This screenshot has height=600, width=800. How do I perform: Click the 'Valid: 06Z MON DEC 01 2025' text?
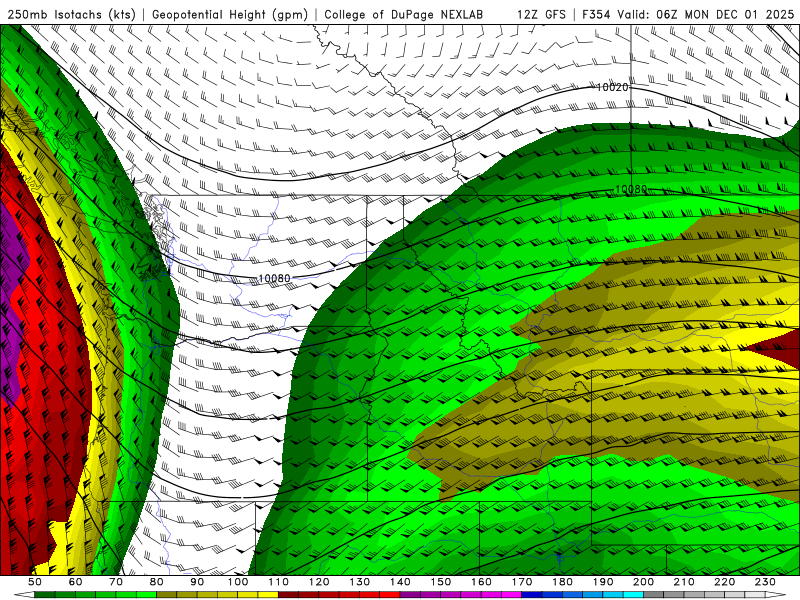(706, 15)
